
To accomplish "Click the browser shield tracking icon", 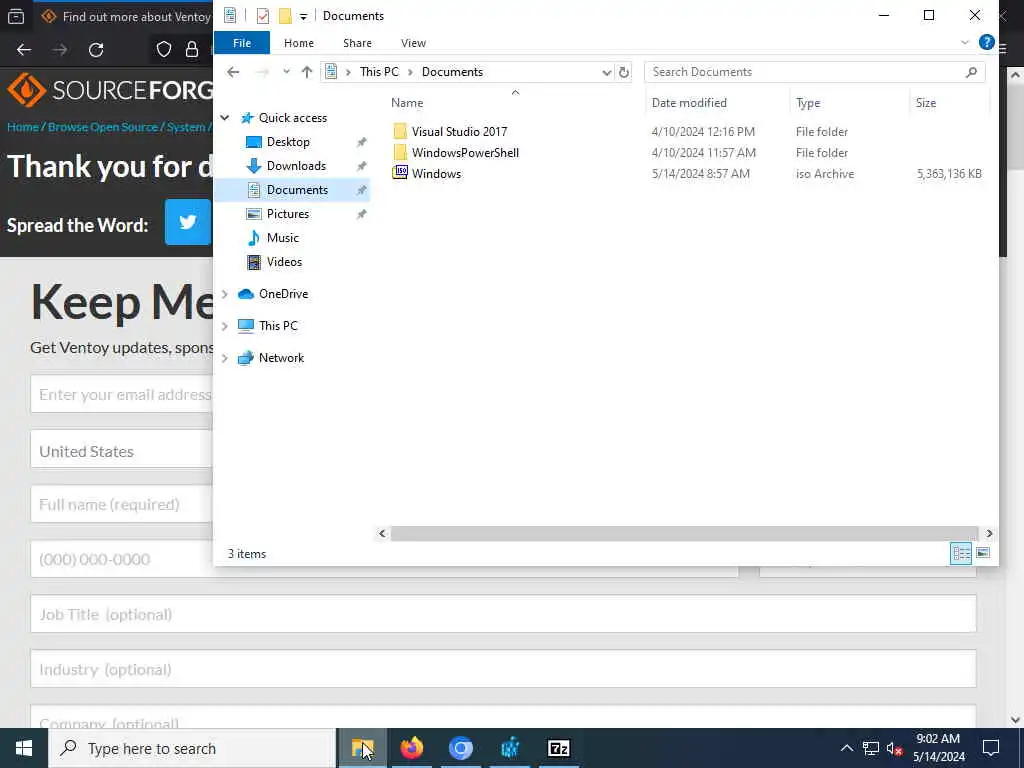I will [164, 50].
